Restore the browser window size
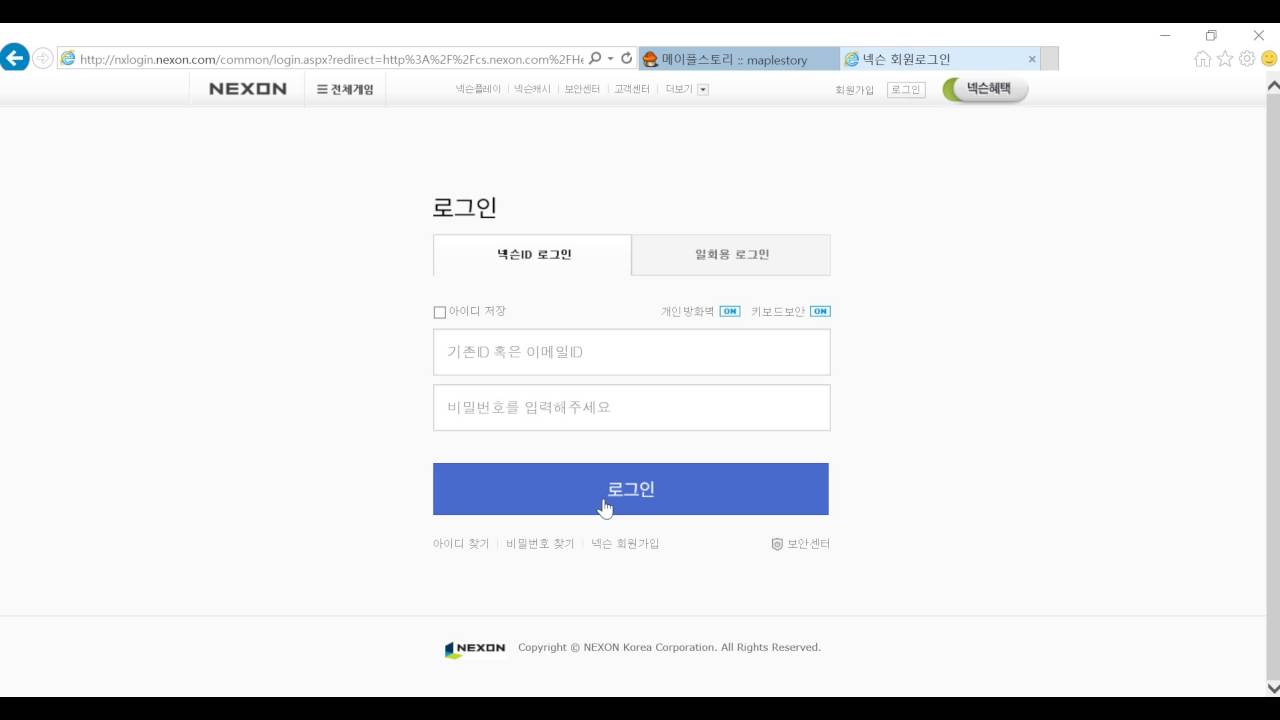The width and height of the screenshot is (1280, 720). tap(1211, 35)
